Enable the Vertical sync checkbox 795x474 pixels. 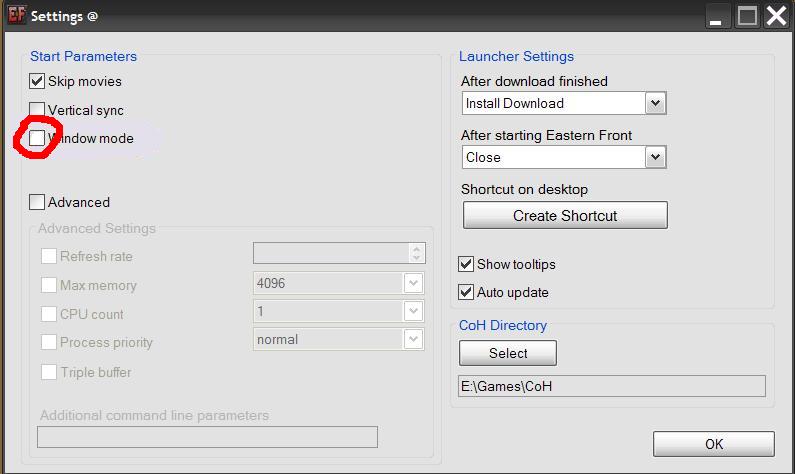coord(37,110)
